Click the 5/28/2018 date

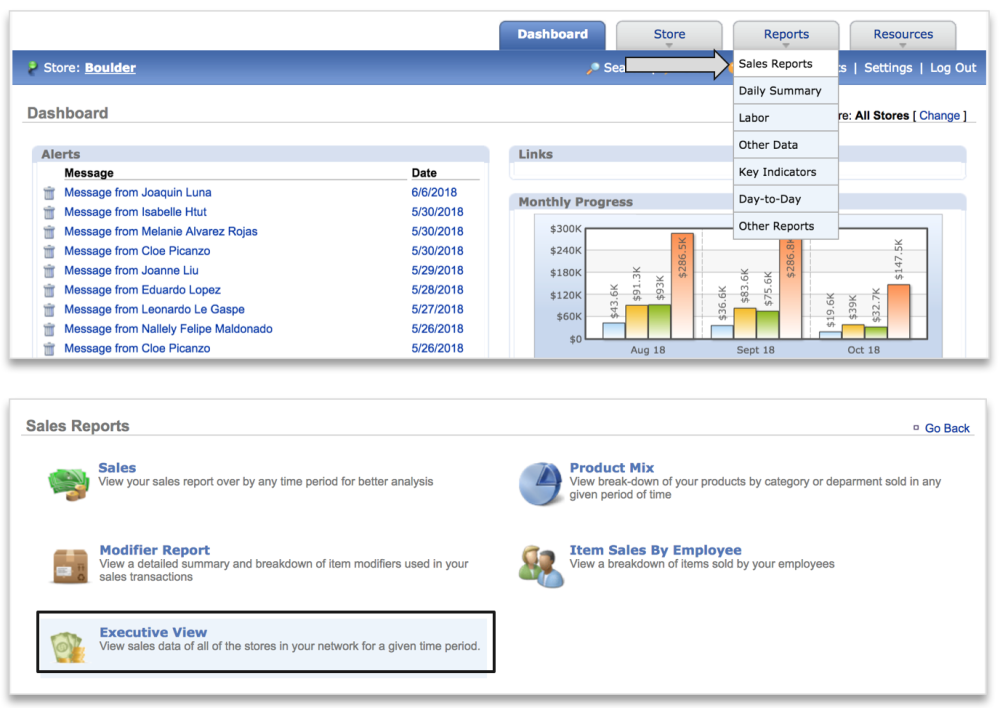point(437,290)
